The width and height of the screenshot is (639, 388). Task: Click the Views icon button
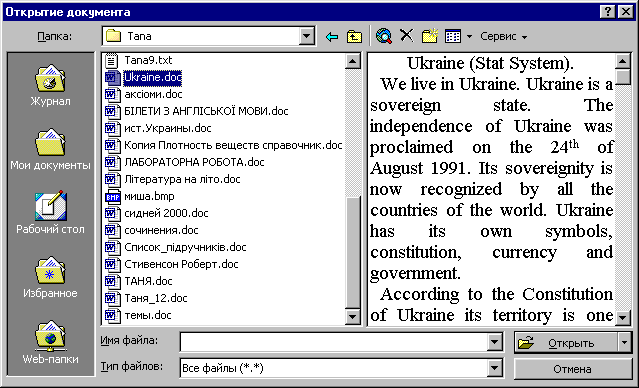tap(453, 36)
